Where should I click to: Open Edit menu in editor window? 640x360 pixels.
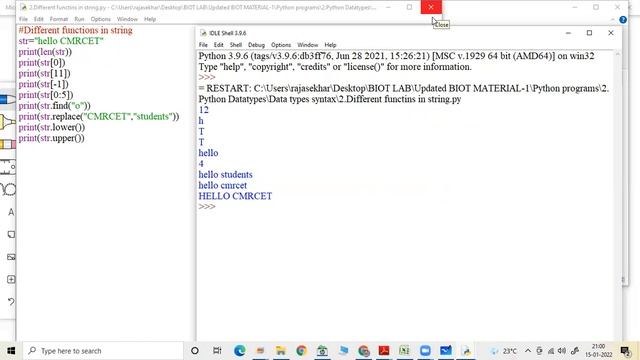click(38, 19)
